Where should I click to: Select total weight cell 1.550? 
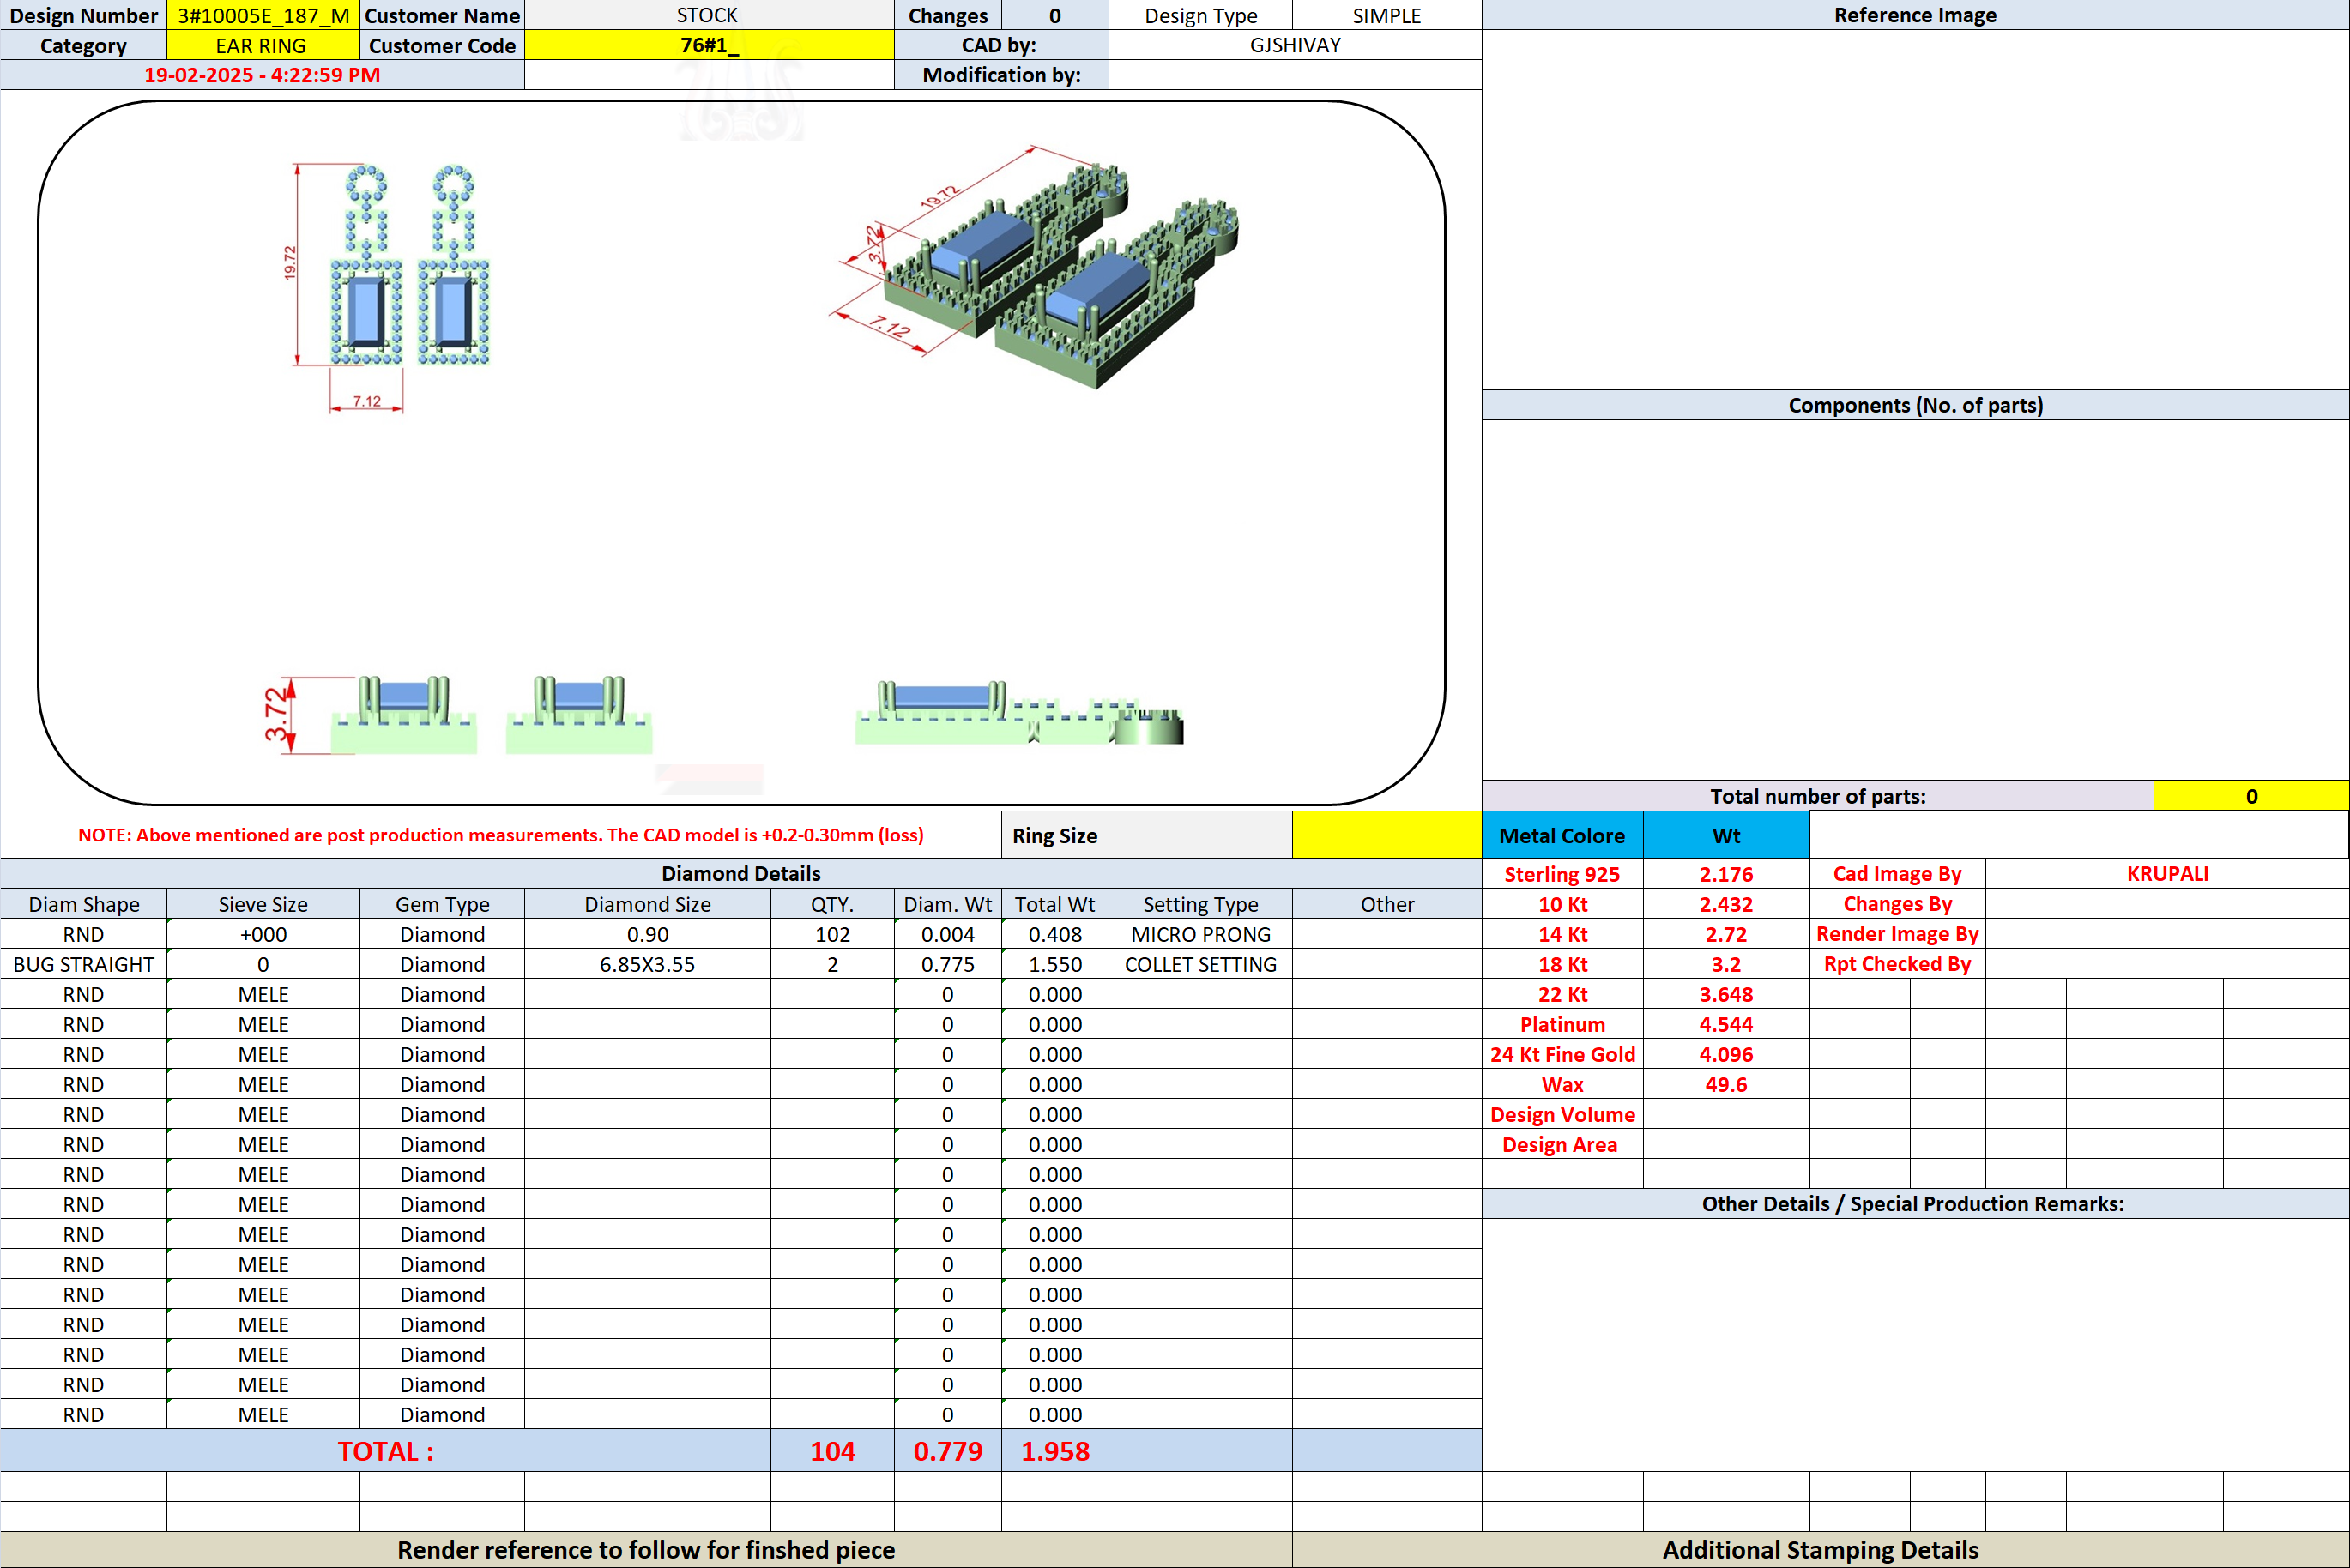click(x=1055, y=964)
